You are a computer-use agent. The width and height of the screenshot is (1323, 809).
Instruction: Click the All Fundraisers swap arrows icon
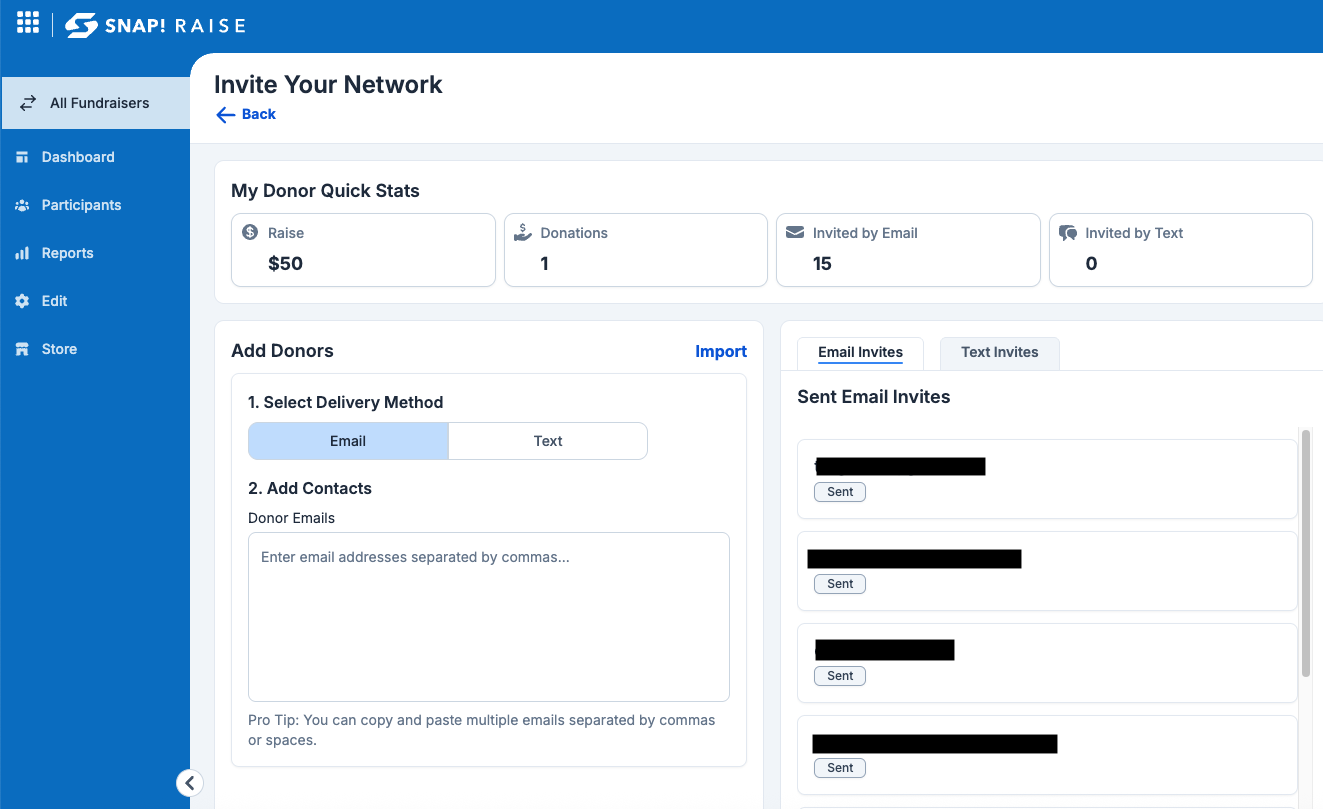pos(28,103)
